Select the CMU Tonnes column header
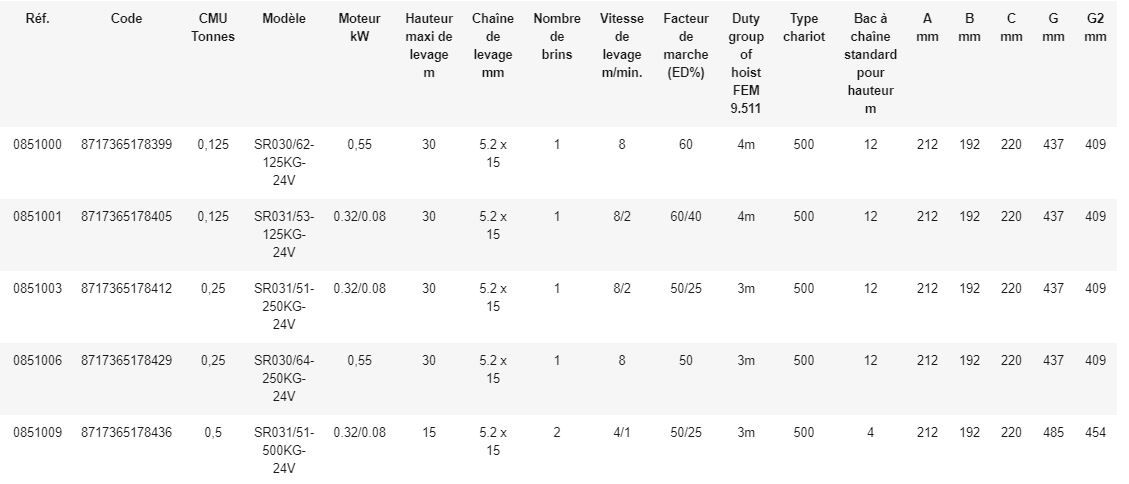Screen dimensions: 1129x484 tap(213, 28)
